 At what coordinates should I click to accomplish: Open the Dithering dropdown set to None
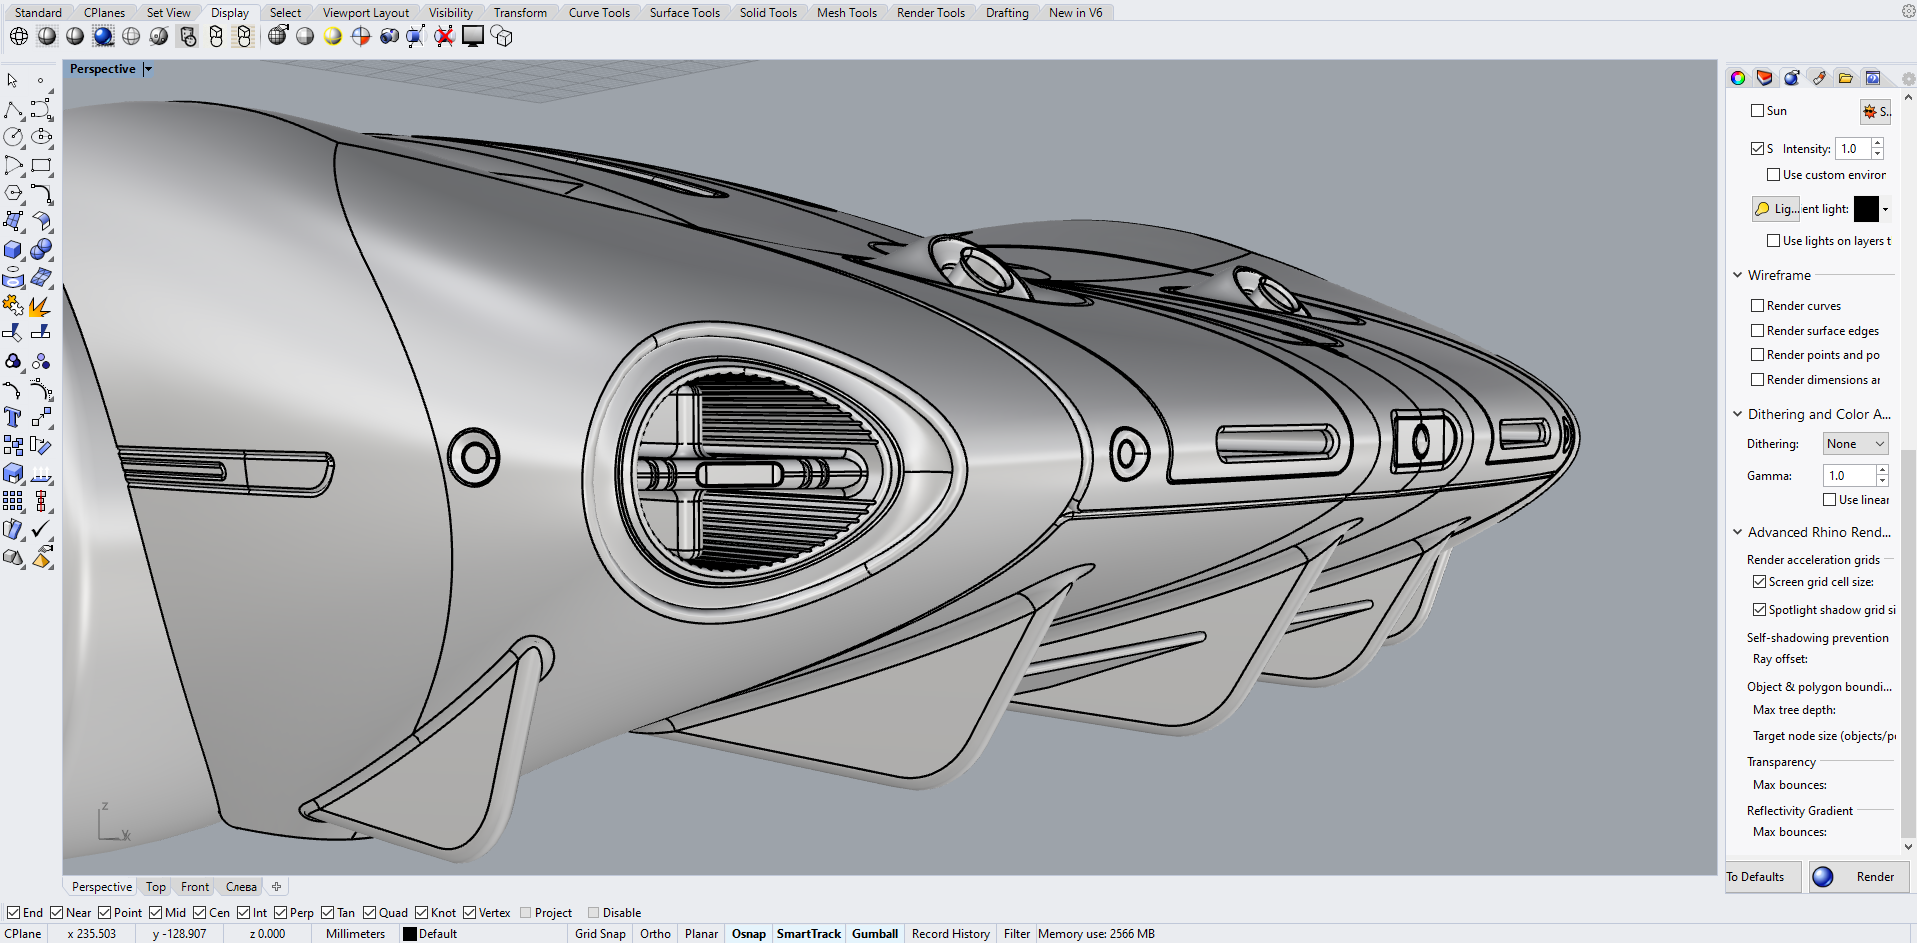click(x=1855, y=443)
